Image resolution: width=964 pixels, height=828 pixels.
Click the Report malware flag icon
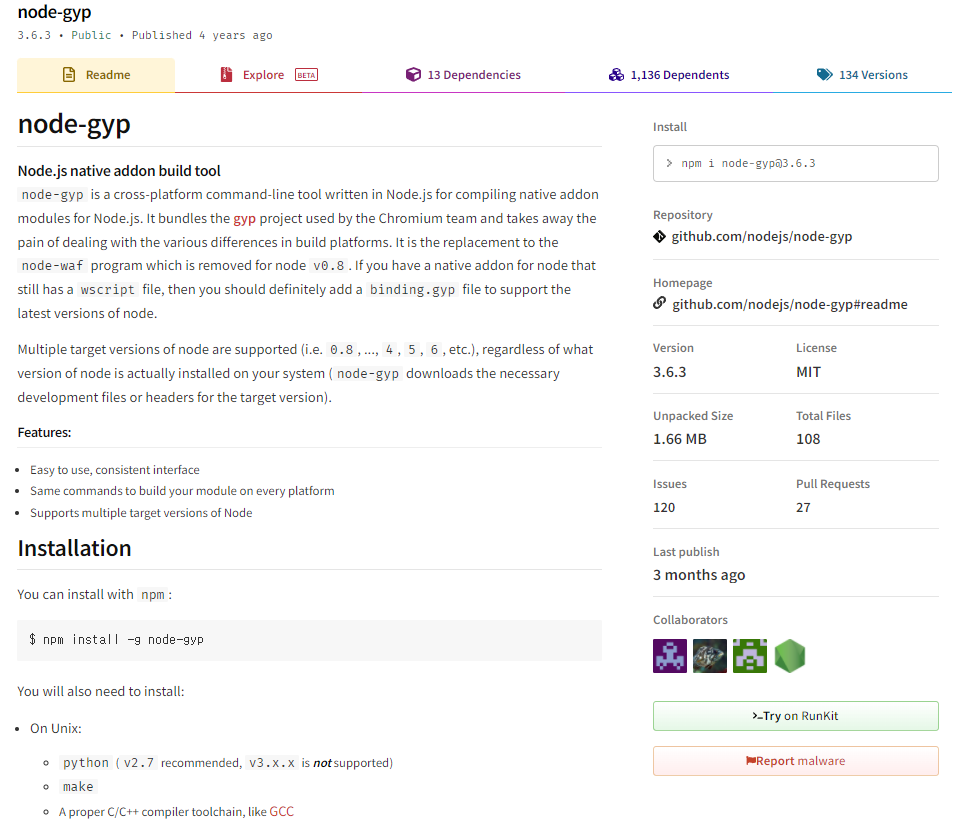coord(751,761)
